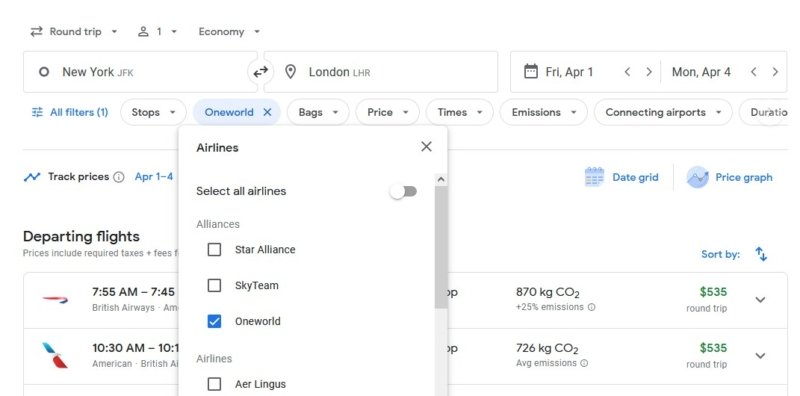The image size is (800, 396).
Task: Click the SkyTeam label
Action: tap(257, 285)
